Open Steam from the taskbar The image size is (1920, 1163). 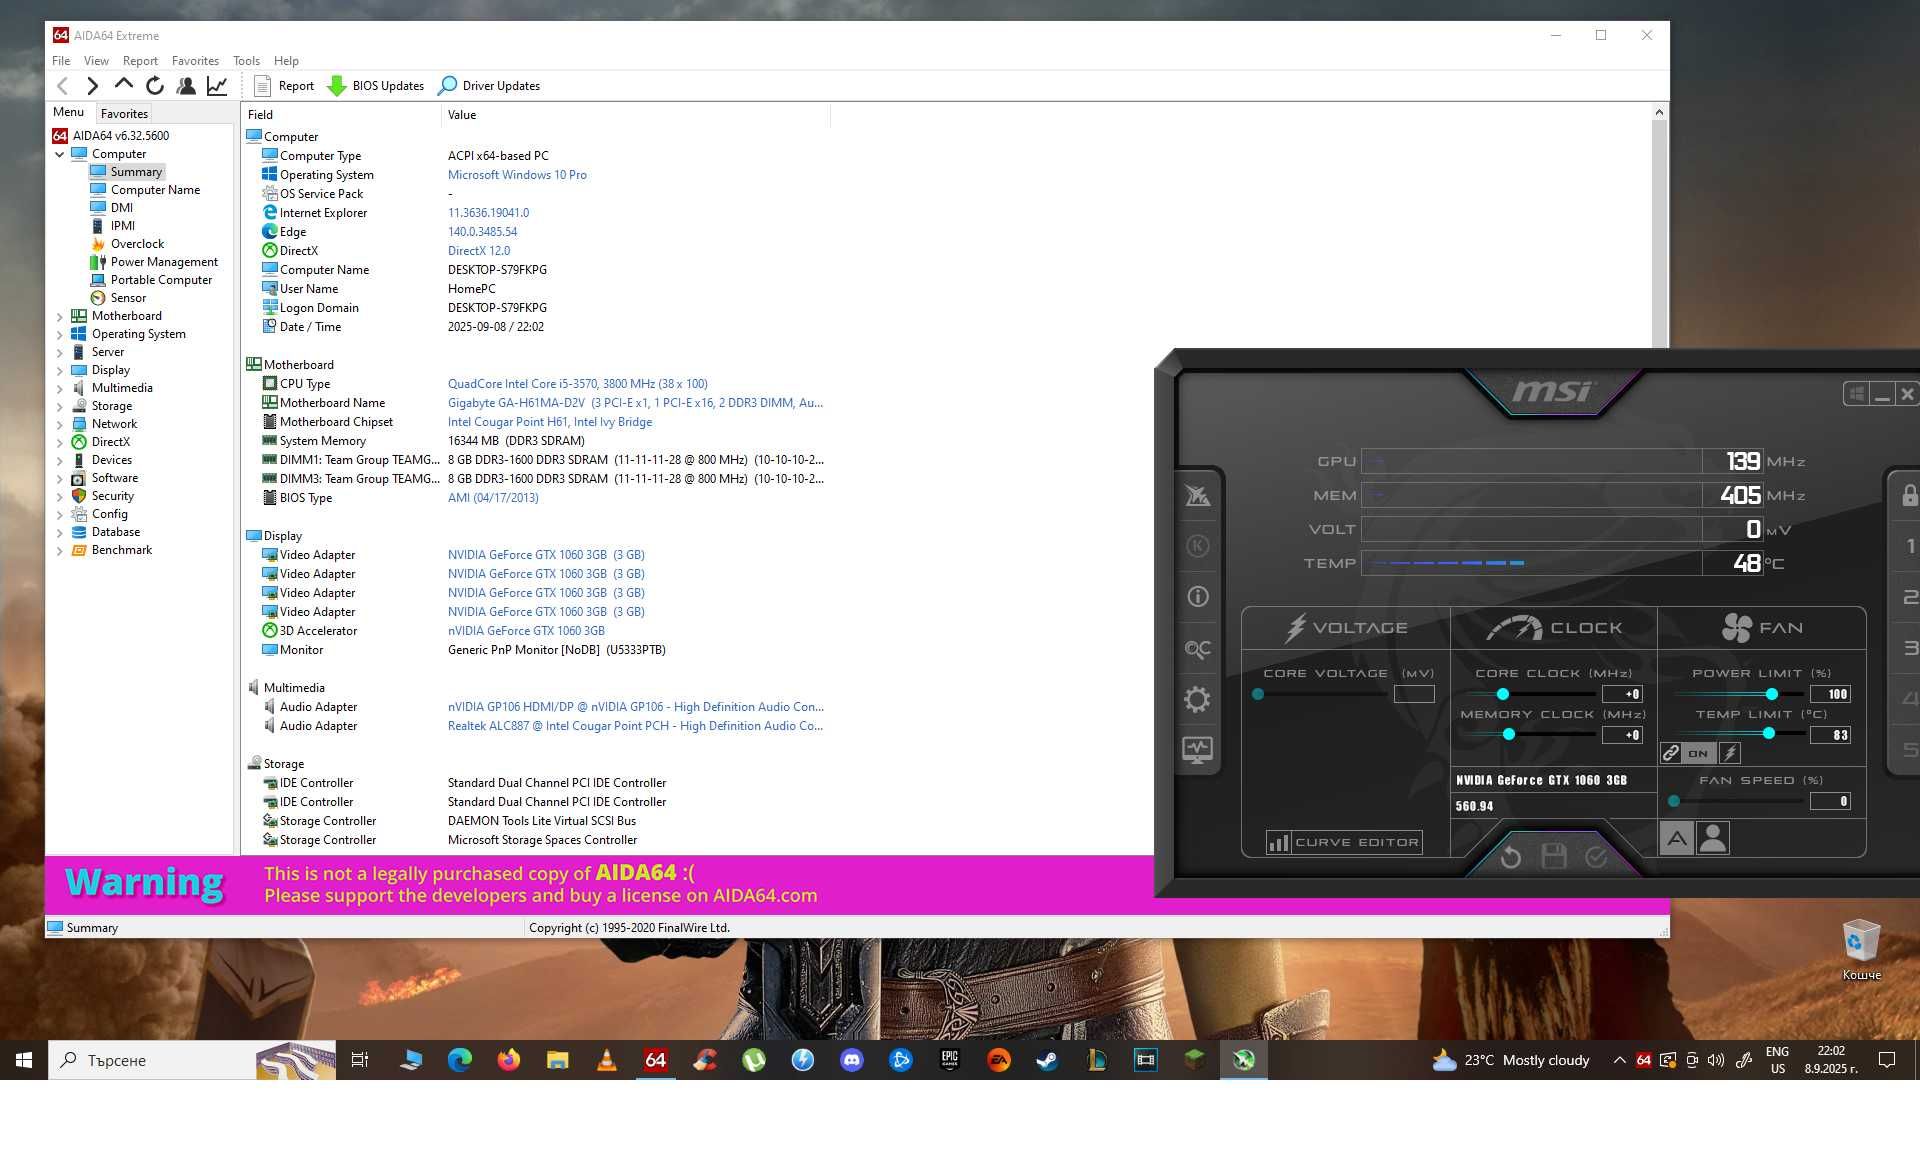[x=1047, y=1060]
